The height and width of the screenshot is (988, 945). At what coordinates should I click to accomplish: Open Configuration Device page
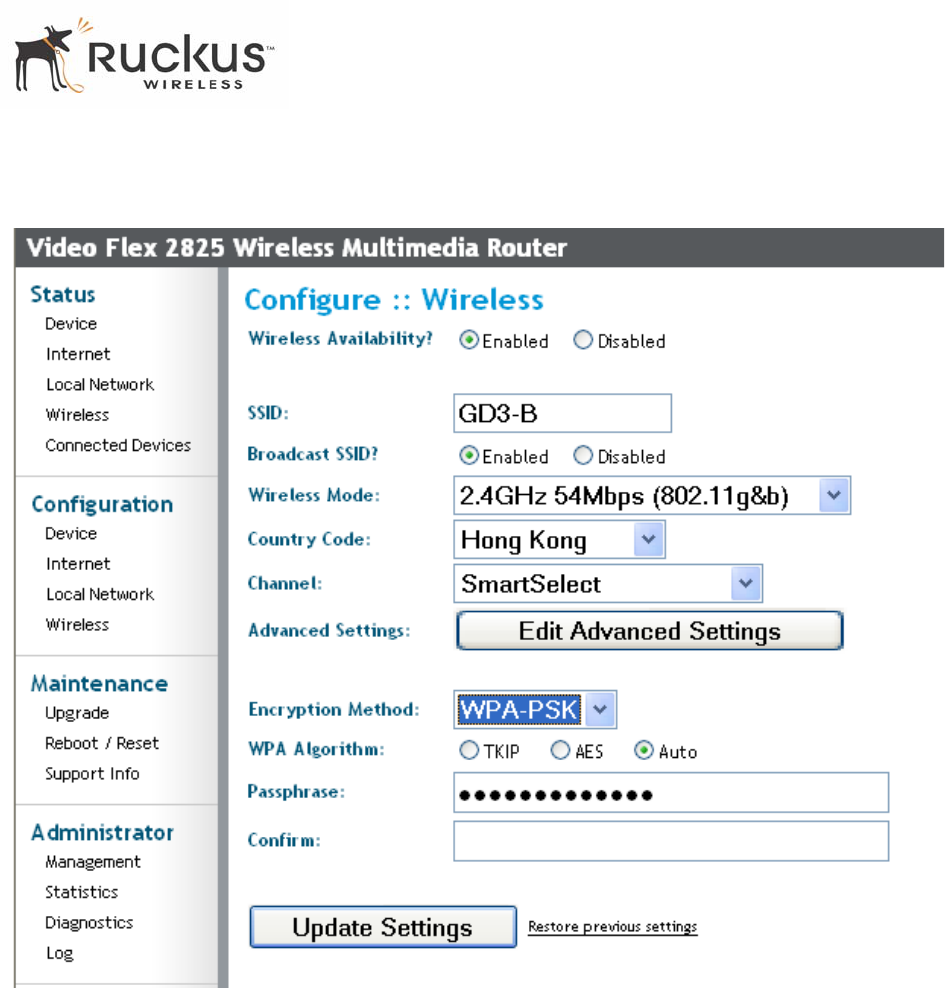tap(71, 534)
